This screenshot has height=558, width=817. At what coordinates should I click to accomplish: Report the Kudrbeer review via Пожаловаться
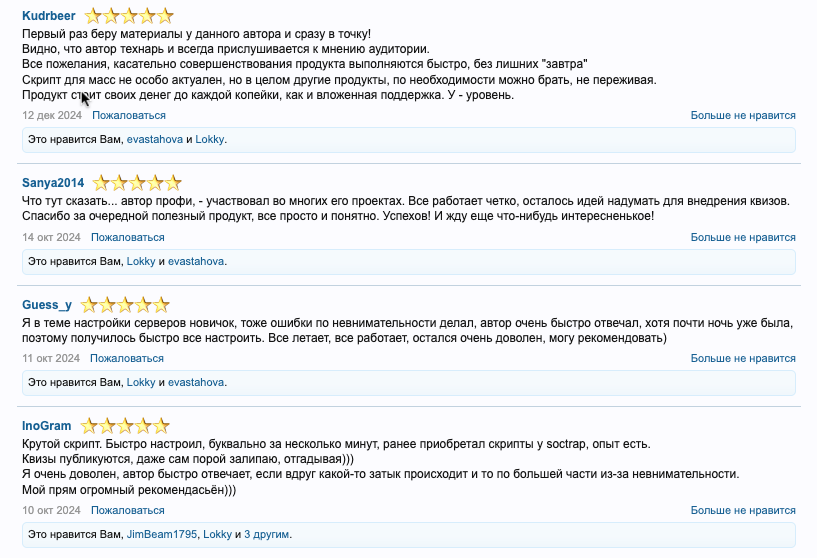coord(129,116)
